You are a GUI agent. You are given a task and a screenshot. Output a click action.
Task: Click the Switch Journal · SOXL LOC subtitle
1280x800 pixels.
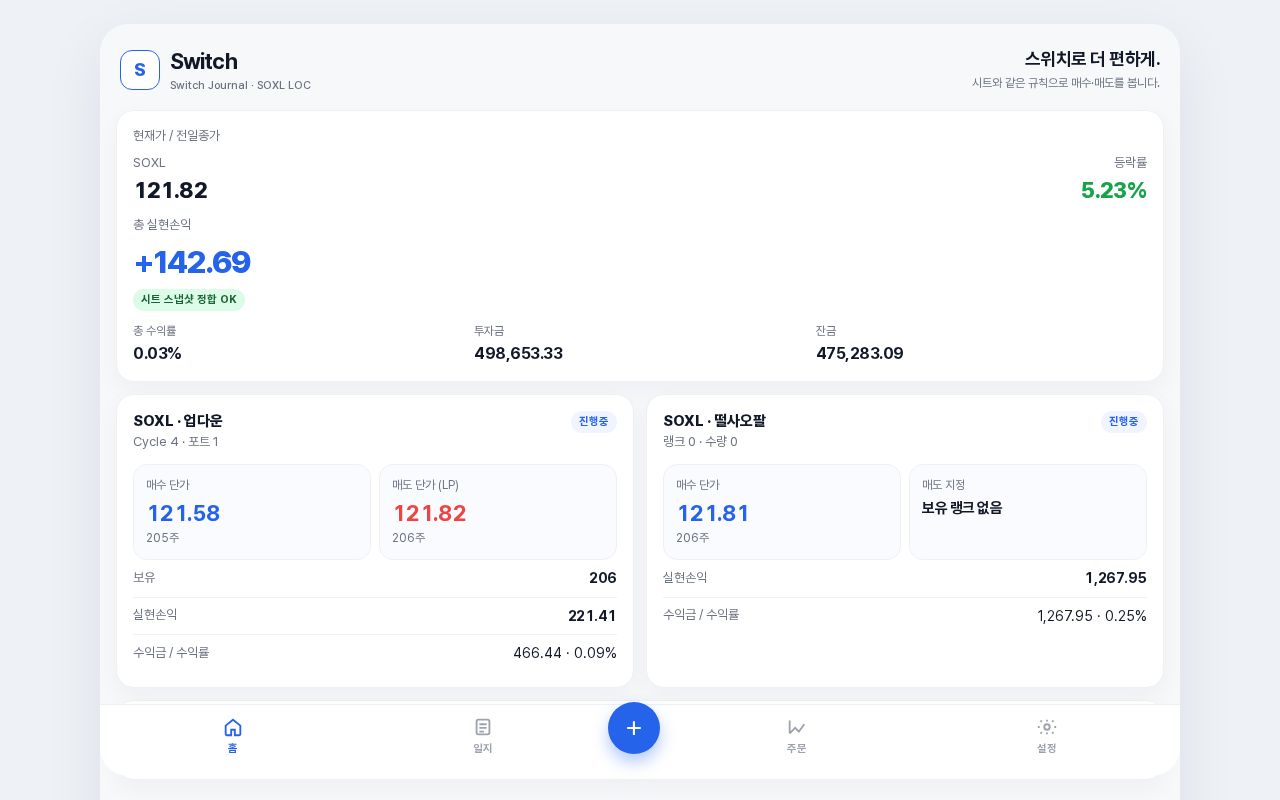[x=240, y=85]
